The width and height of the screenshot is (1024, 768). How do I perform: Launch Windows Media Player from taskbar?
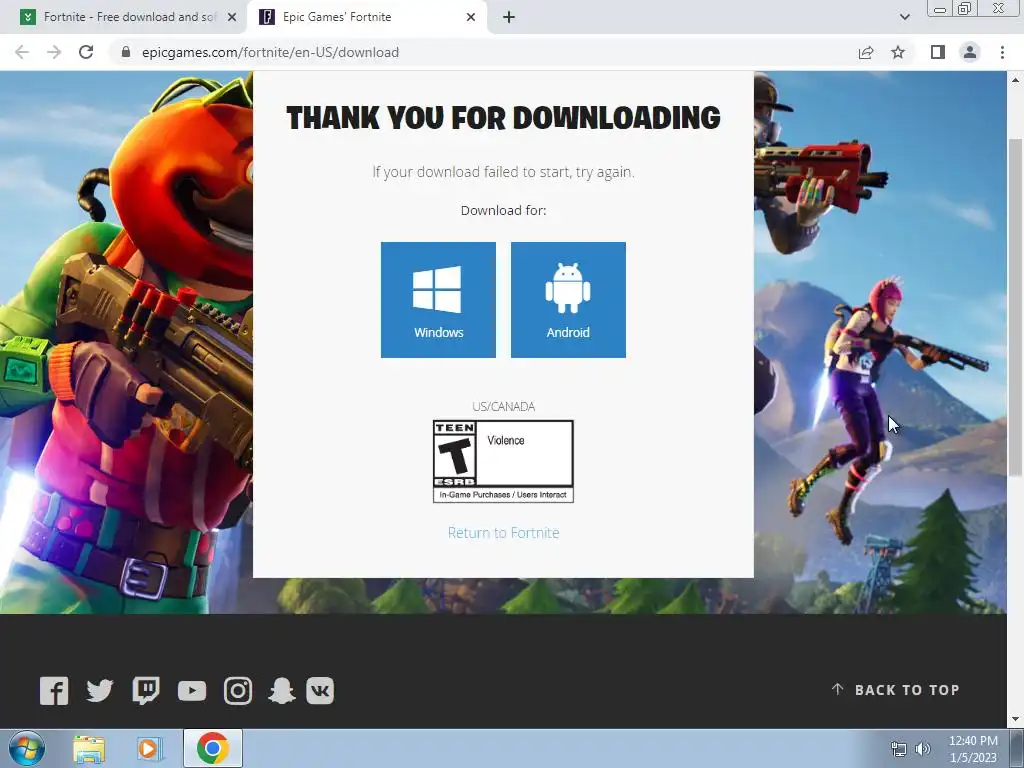coord(150,748)
